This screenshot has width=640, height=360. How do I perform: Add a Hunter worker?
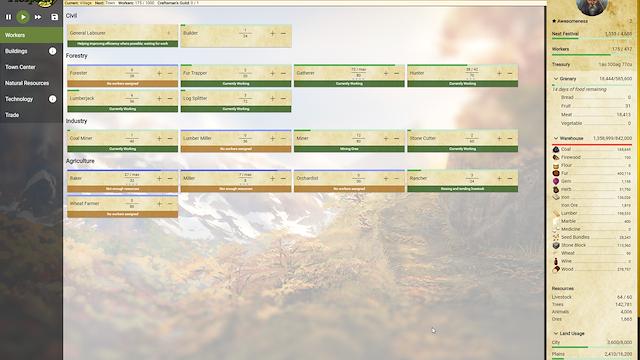pyautogui.click(x=499, y=73)
